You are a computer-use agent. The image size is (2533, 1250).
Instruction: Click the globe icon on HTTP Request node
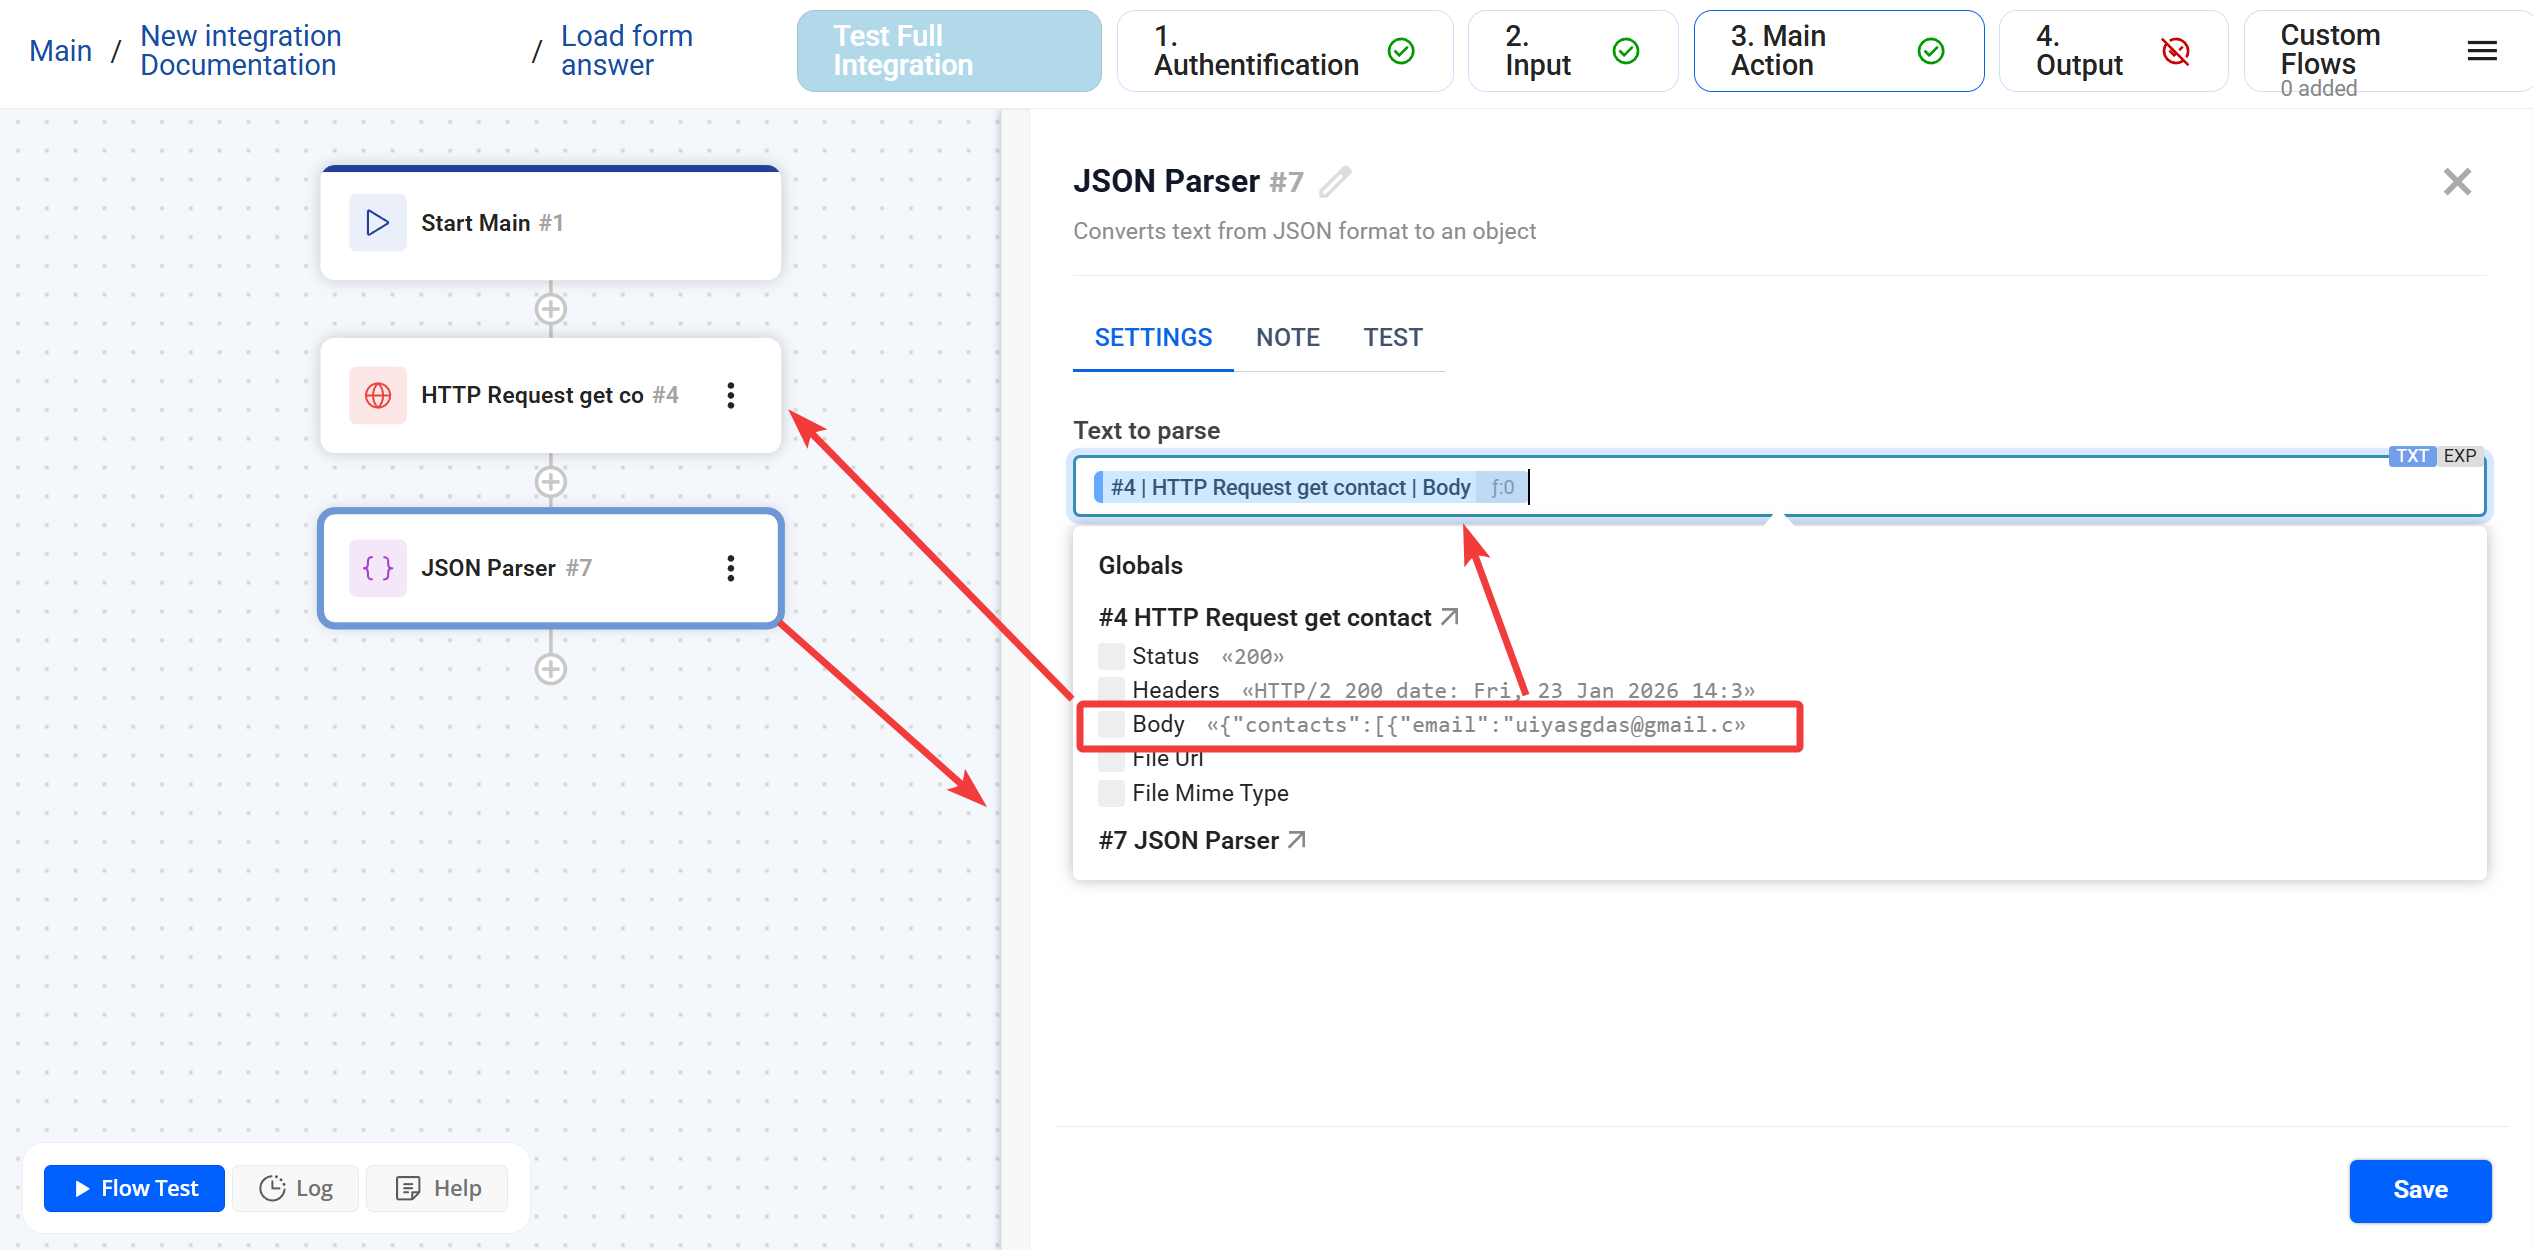[377, 395]
